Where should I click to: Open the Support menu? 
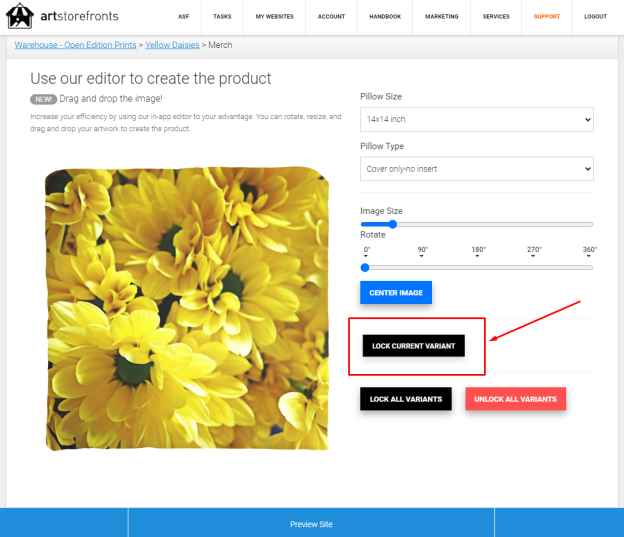click(547, 17)
